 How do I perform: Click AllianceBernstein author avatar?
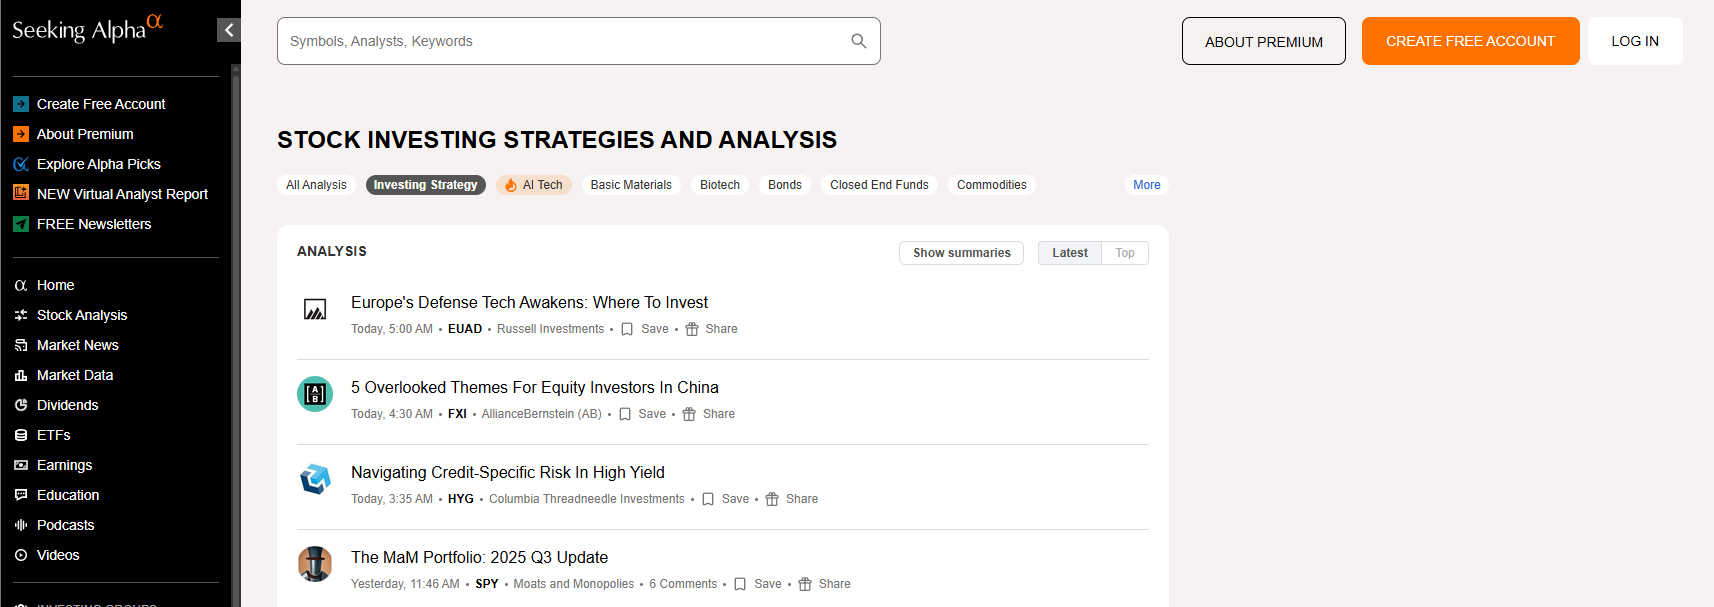coord(315,394)
